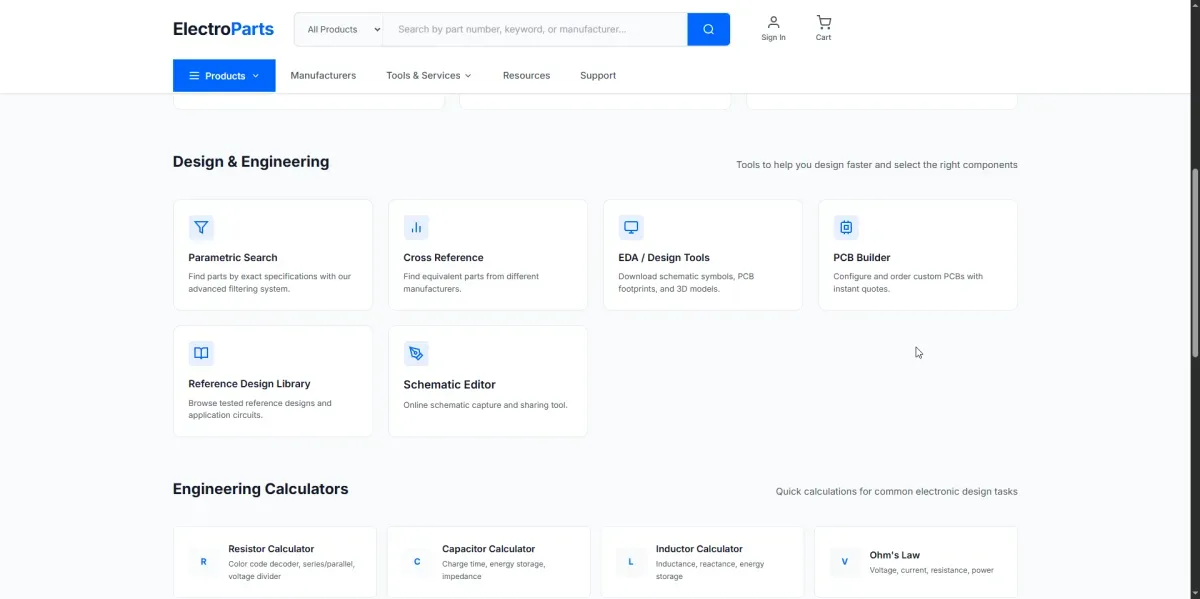Viewport: 1200px width, 599px height.
Task: Click the Reference Design Library book icon
Action: (x=201, y=353)
